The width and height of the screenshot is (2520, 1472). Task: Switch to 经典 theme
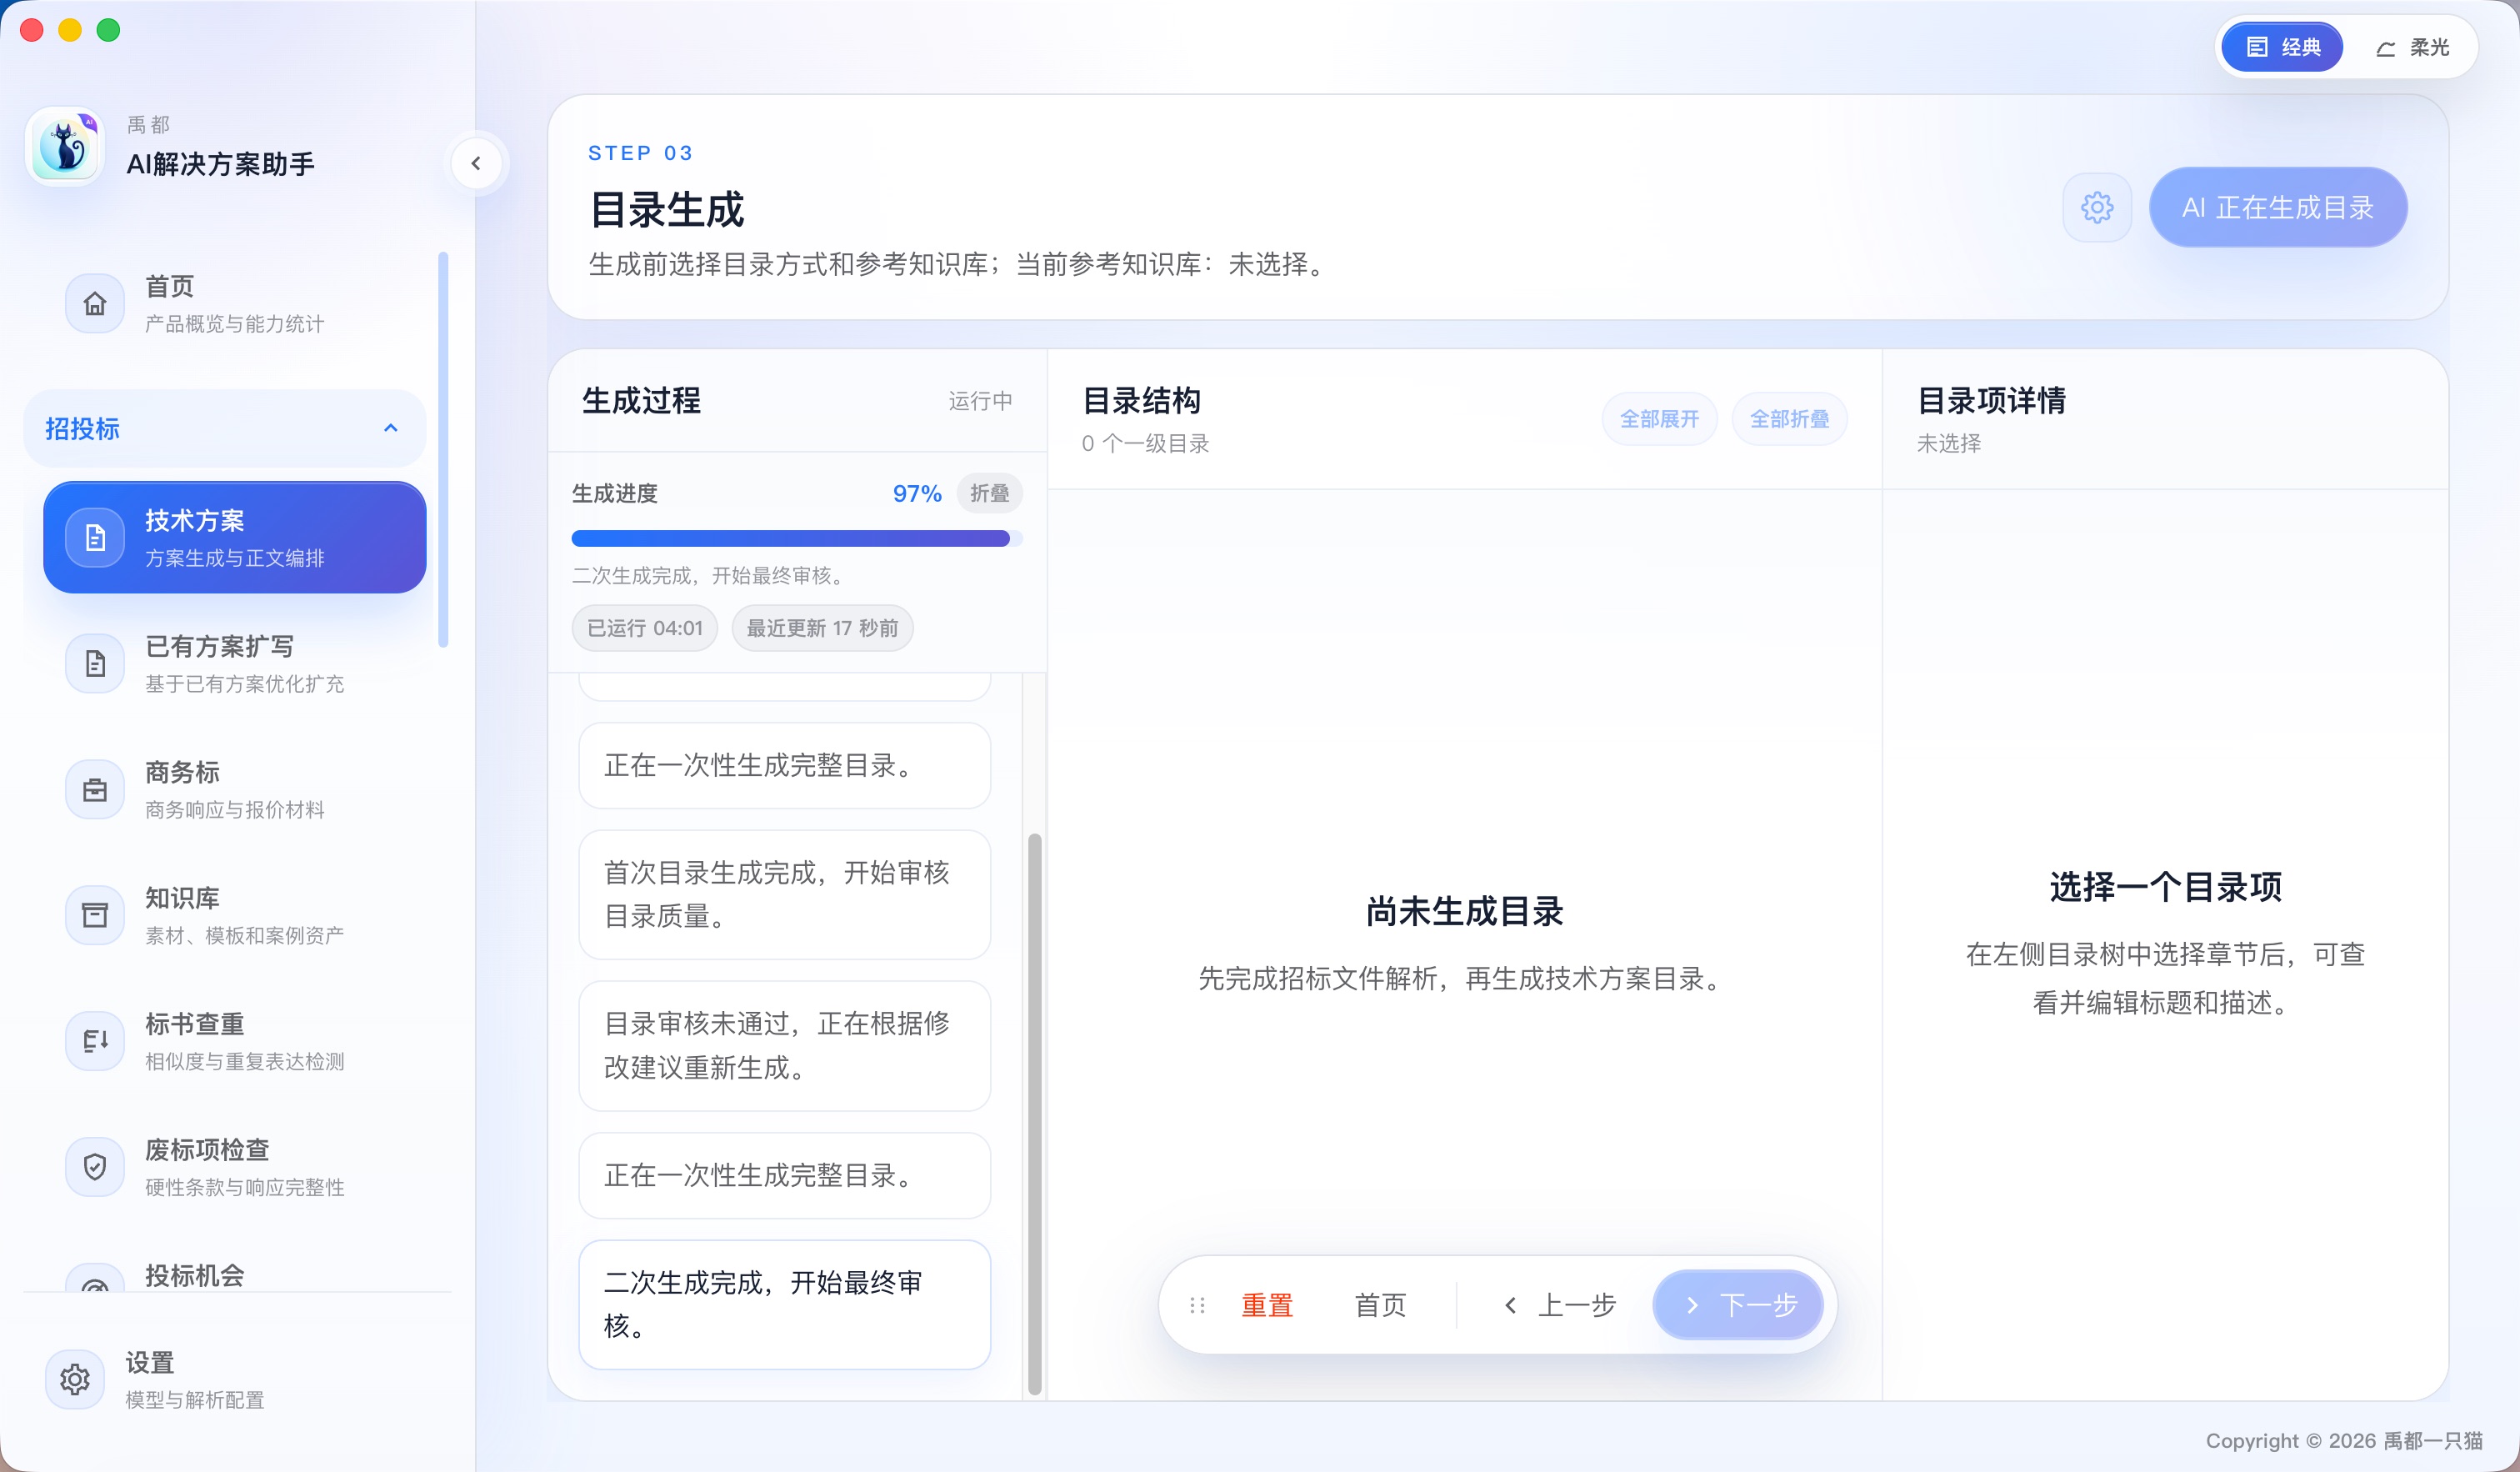pyautogui.click(x=2282, y=47)
